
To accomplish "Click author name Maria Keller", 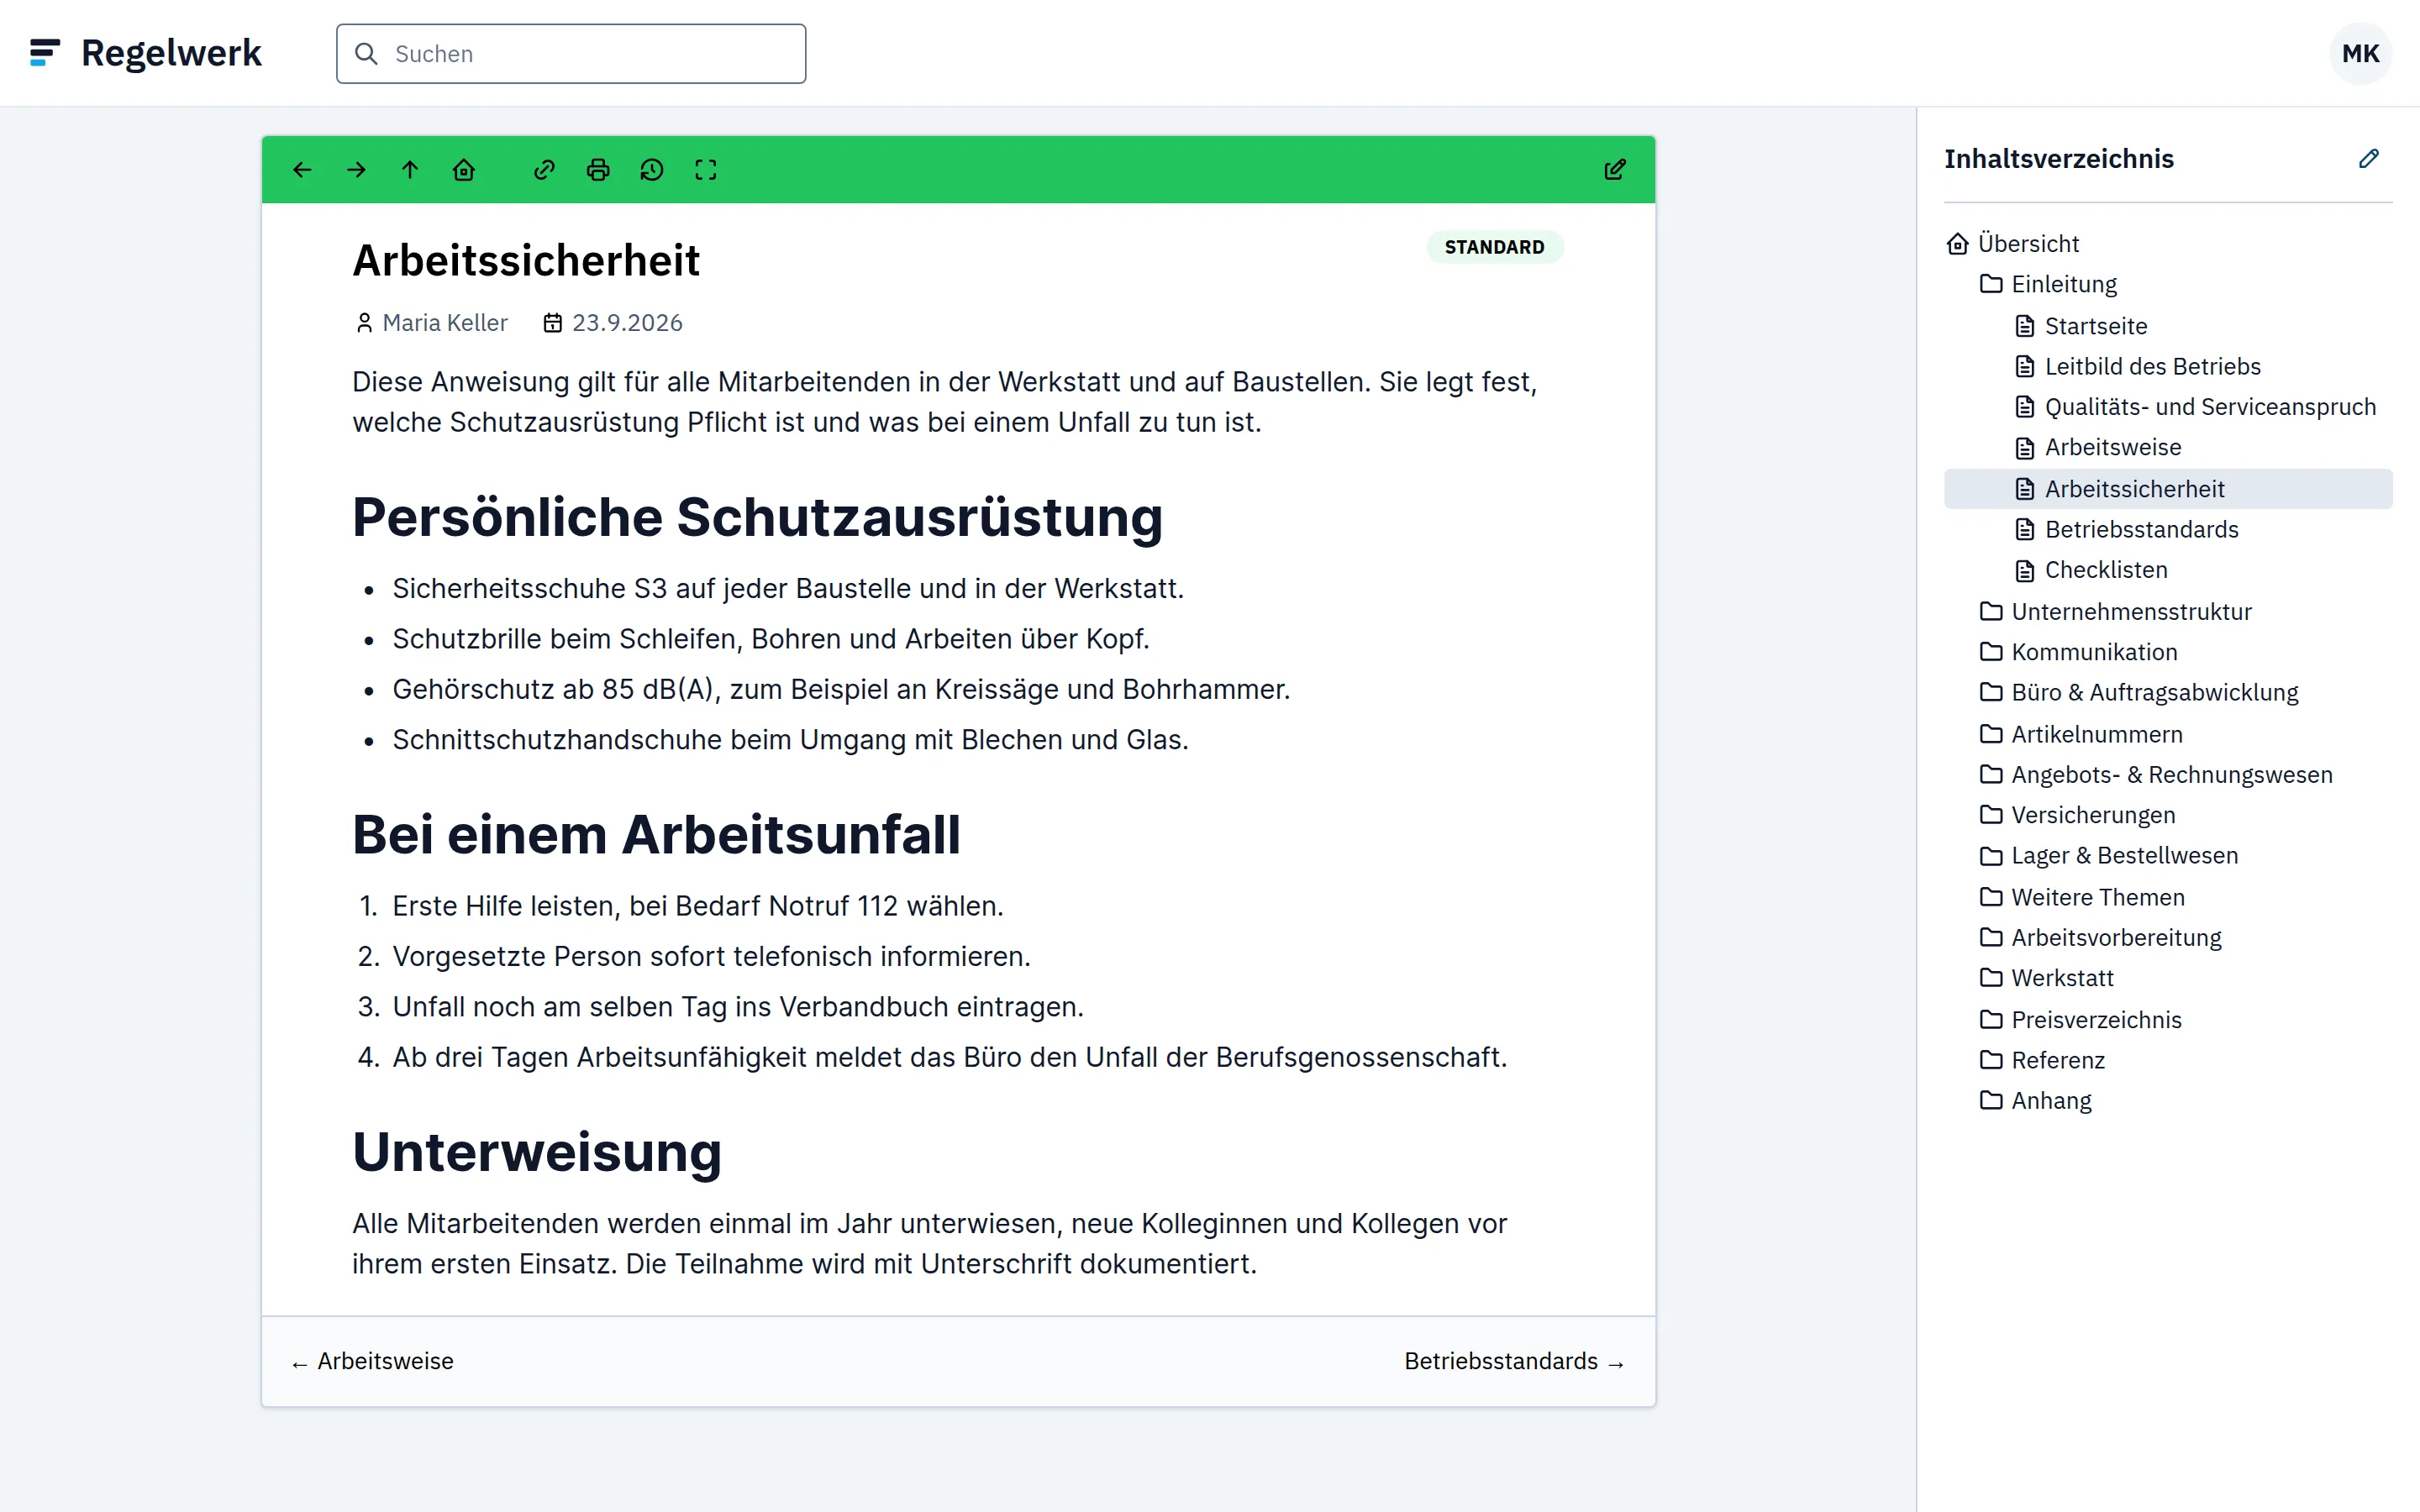I will click(x=445, y=323).
